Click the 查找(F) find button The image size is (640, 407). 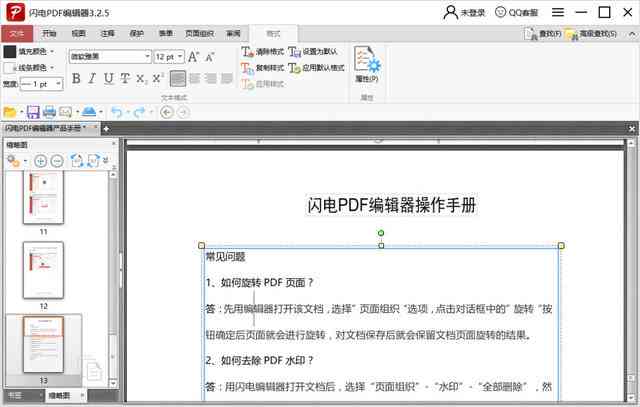coord(543,34)
